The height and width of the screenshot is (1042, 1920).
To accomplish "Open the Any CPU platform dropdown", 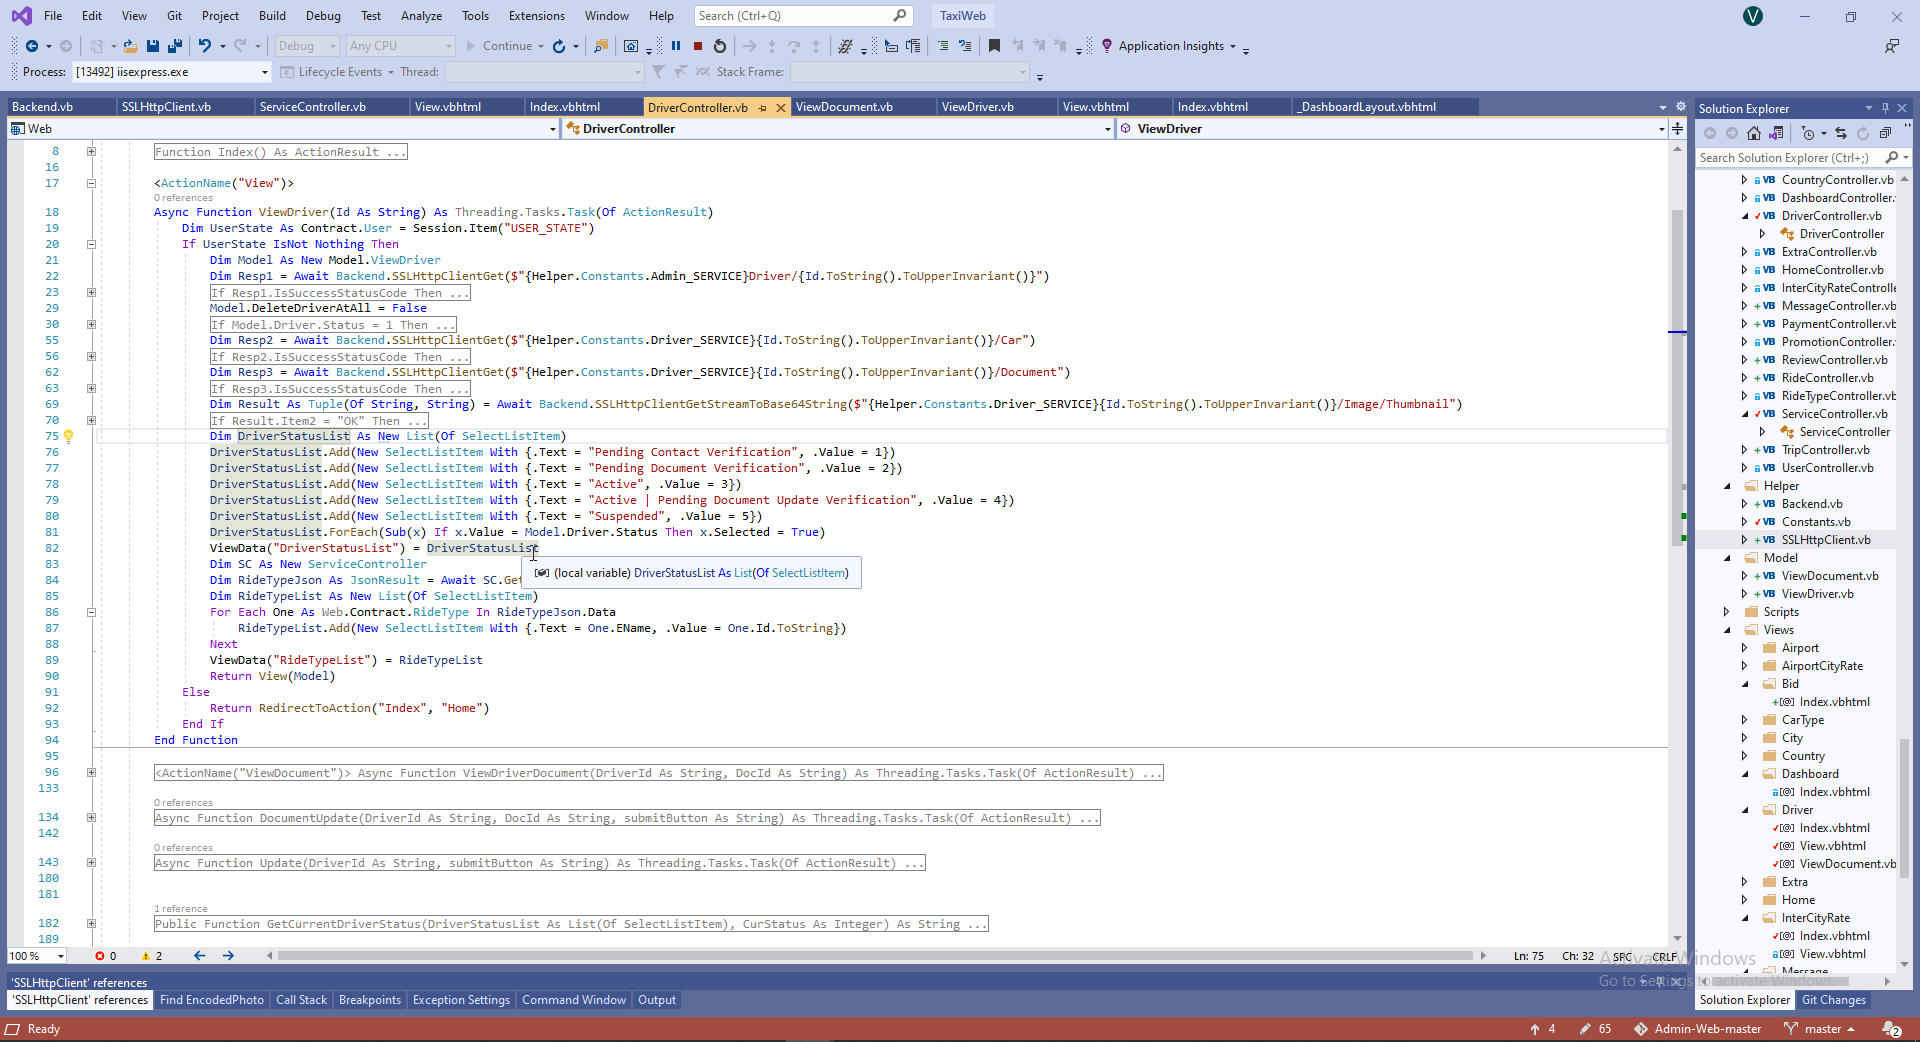I will click(x=401, y=46).
